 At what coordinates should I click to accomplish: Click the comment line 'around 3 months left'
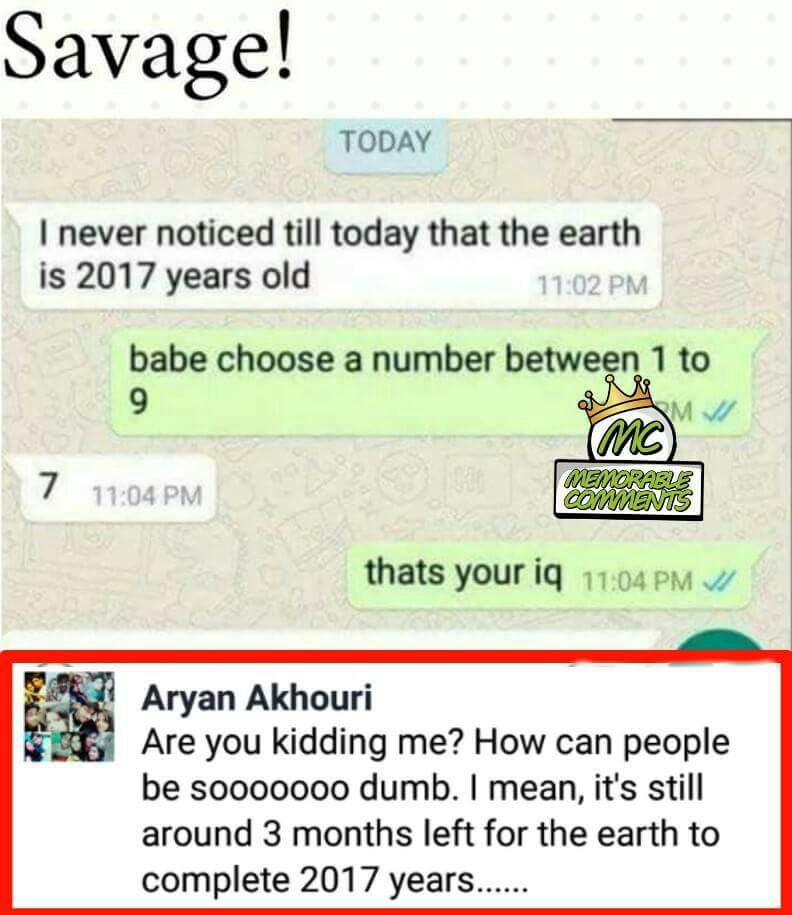coord(430,833)
